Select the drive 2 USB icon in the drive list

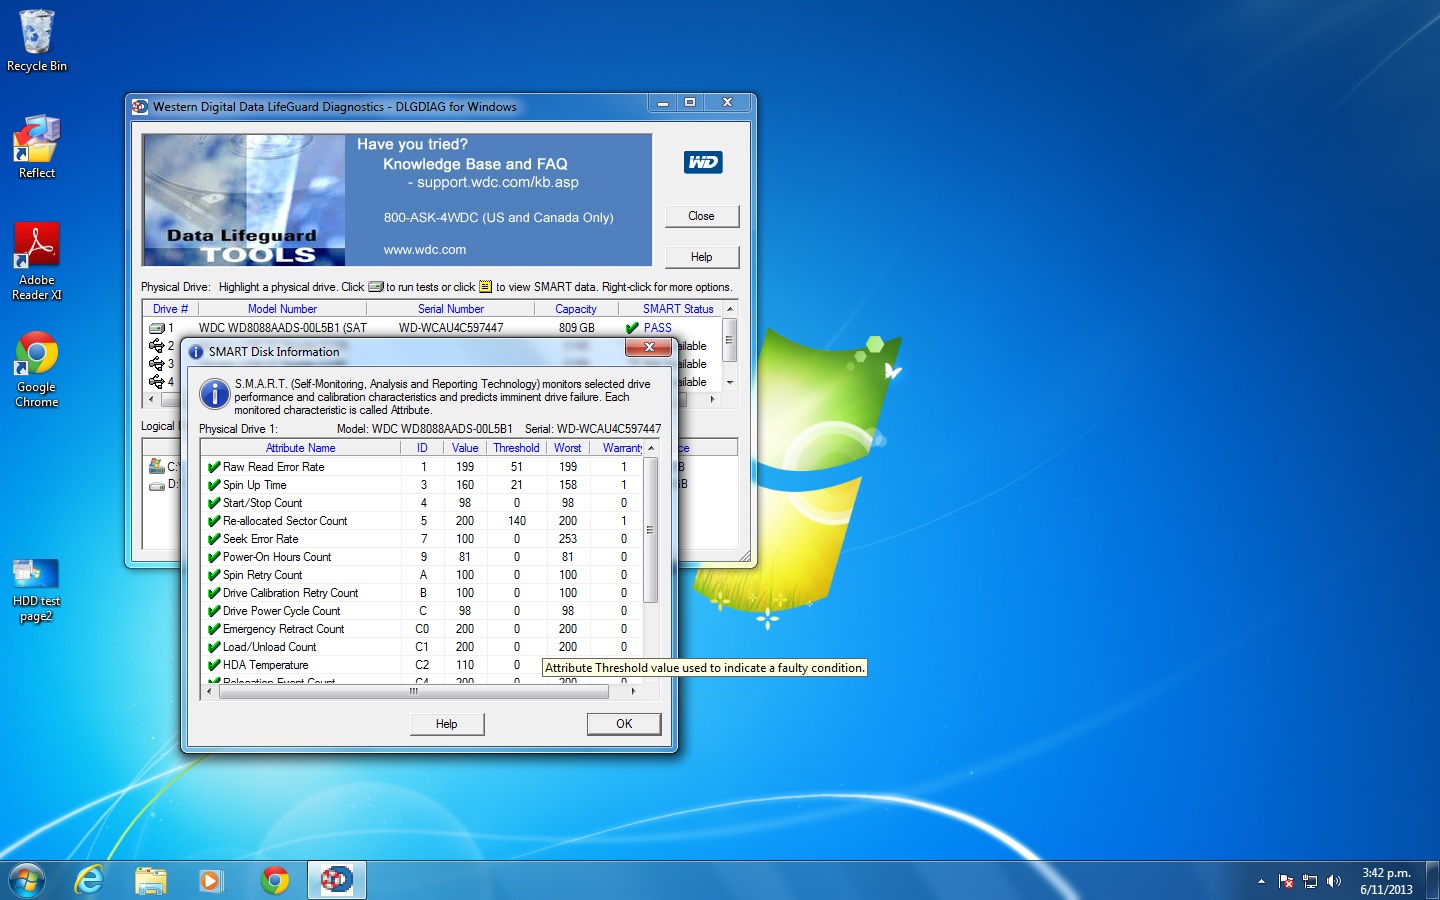[156, 346]
